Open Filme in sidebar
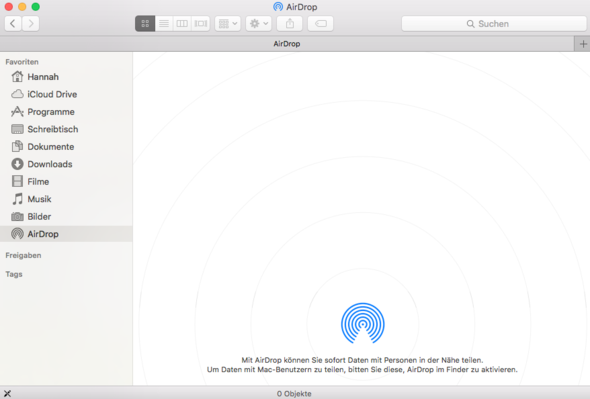 [x=66, y=181]
